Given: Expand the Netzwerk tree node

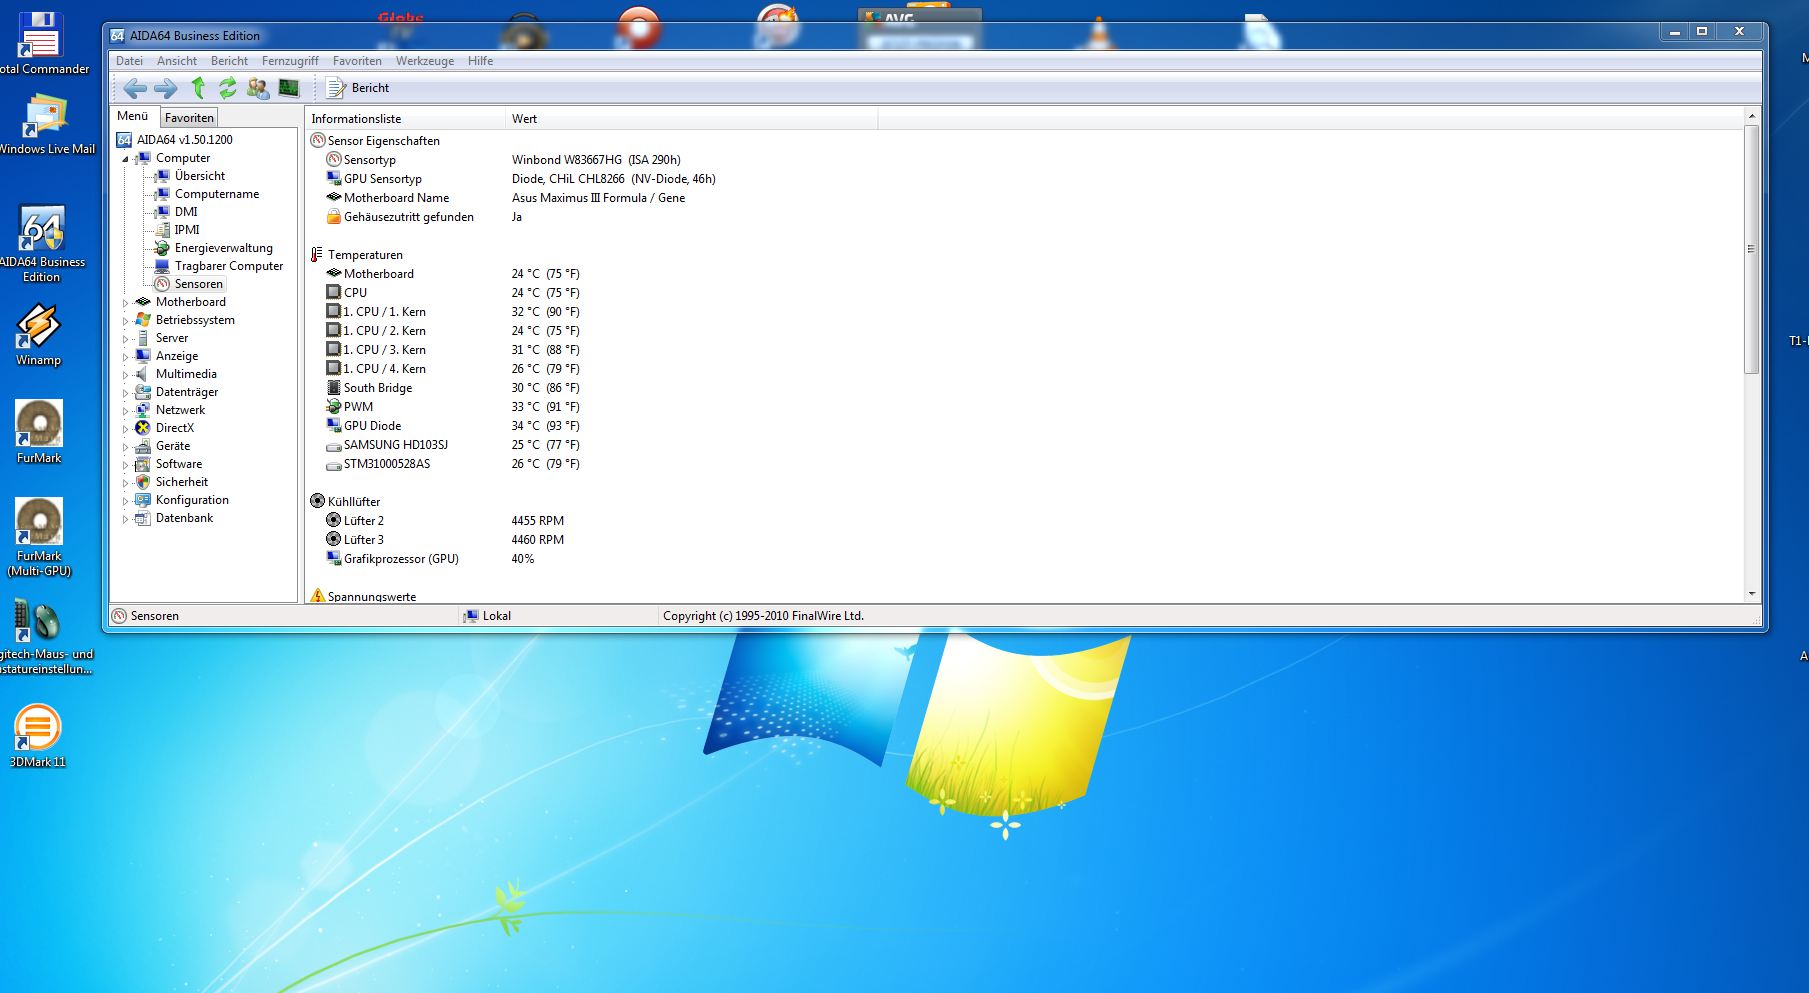Looking at the screenshot, I should pyautogui.click(x=126, y=411).
